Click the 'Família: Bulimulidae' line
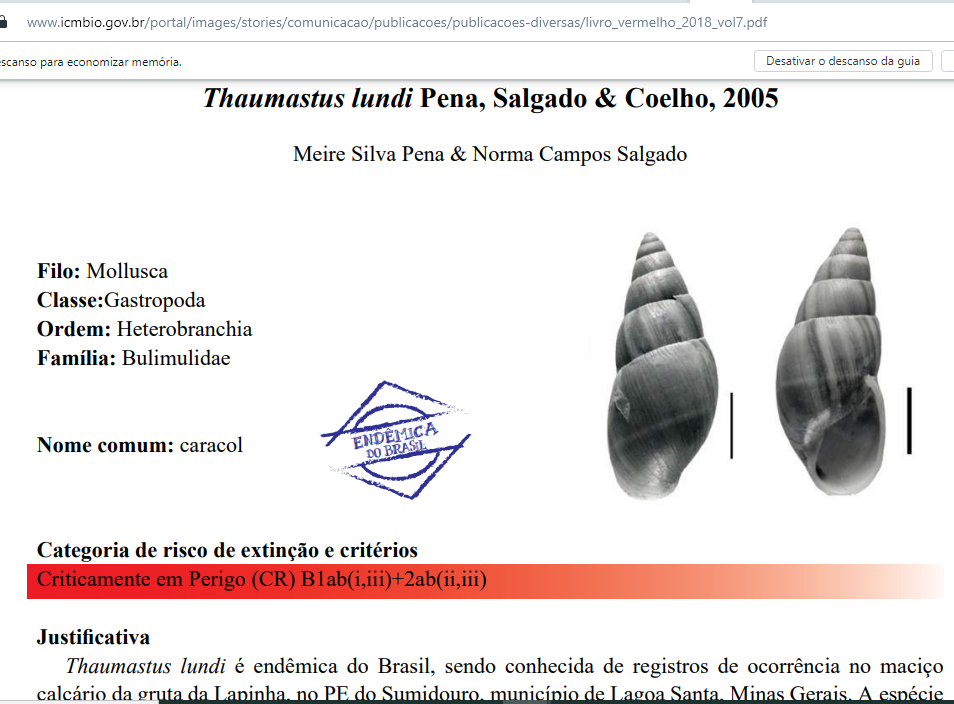Image resolution: width=954 pixels, height=704 pixels. 133,358
